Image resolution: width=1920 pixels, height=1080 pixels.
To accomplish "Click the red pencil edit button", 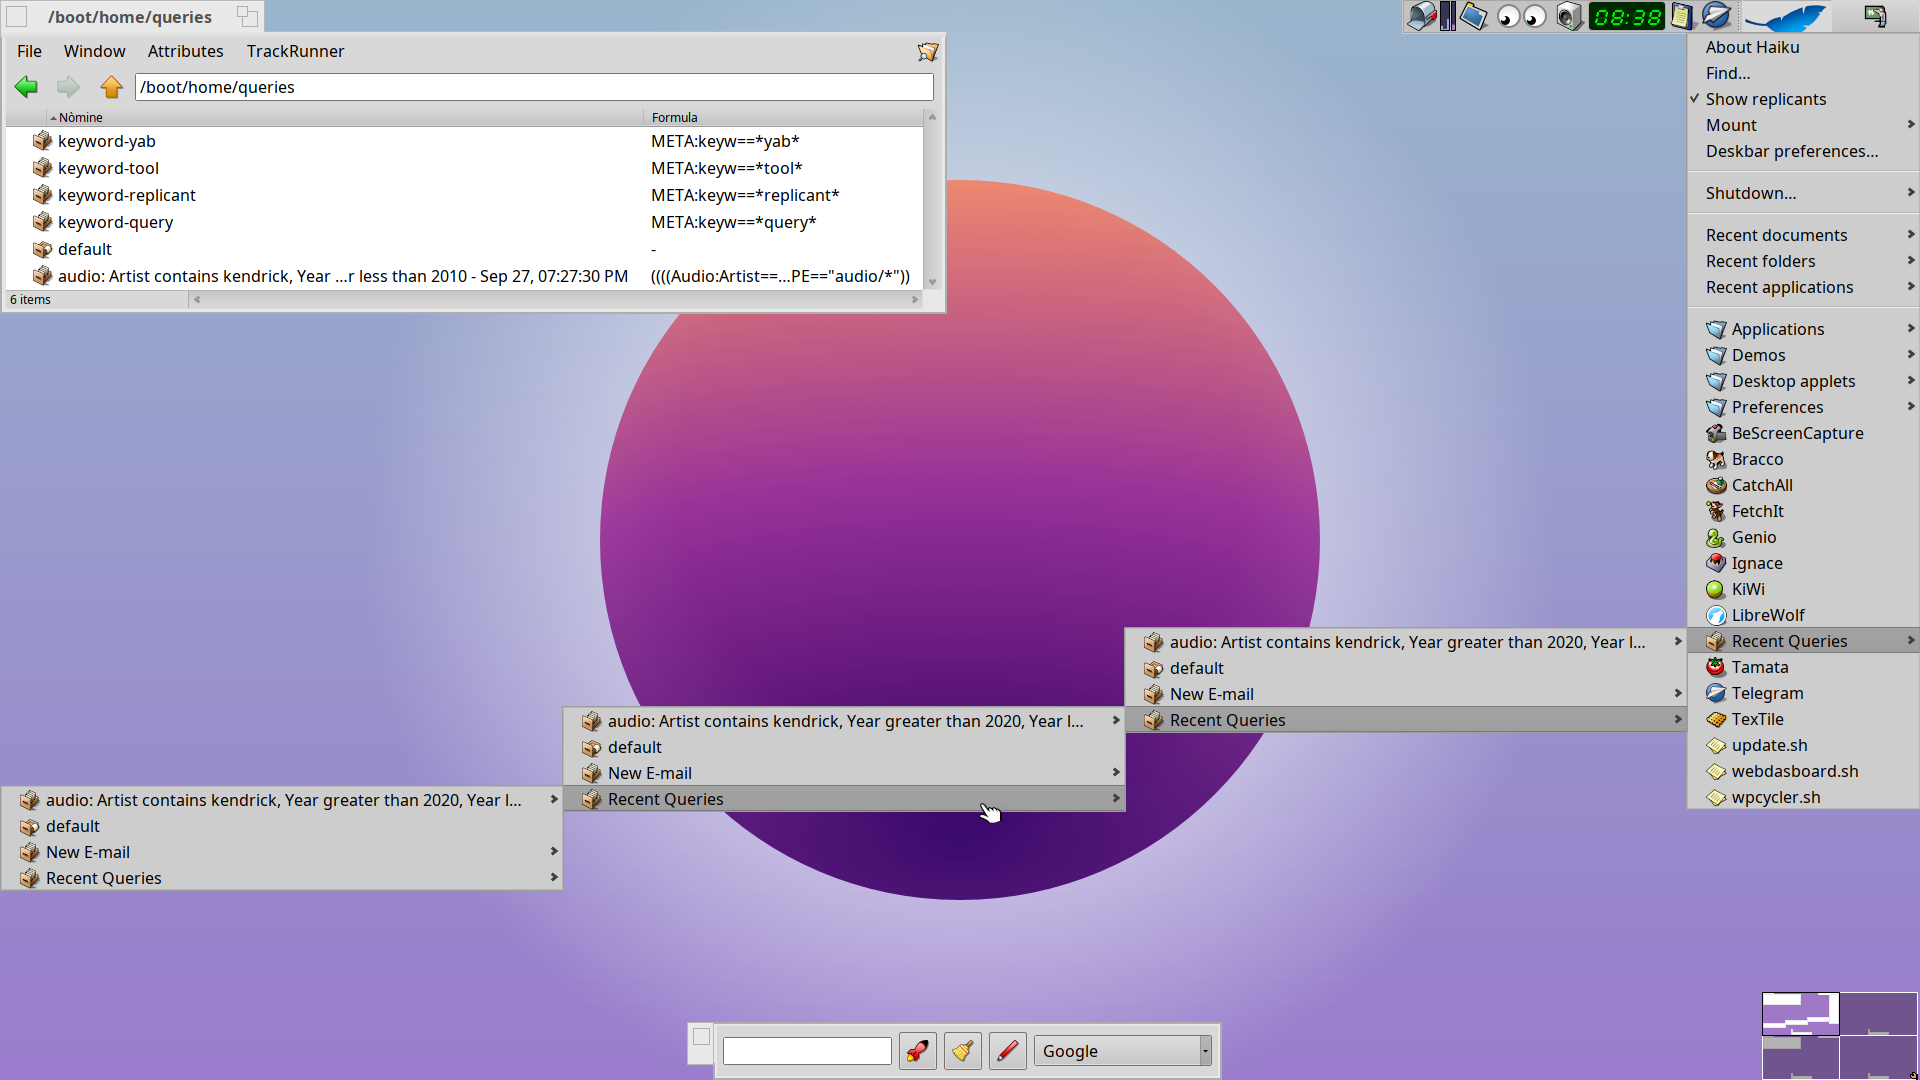I will 1007,1051.
